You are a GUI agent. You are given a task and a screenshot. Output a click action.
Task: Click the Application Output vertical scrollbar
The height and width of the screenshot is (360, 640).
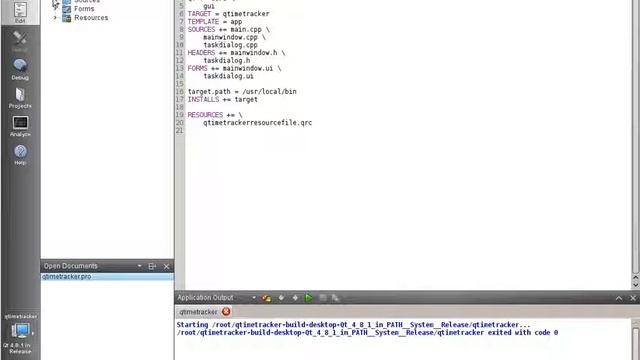(x=636, y=340)
